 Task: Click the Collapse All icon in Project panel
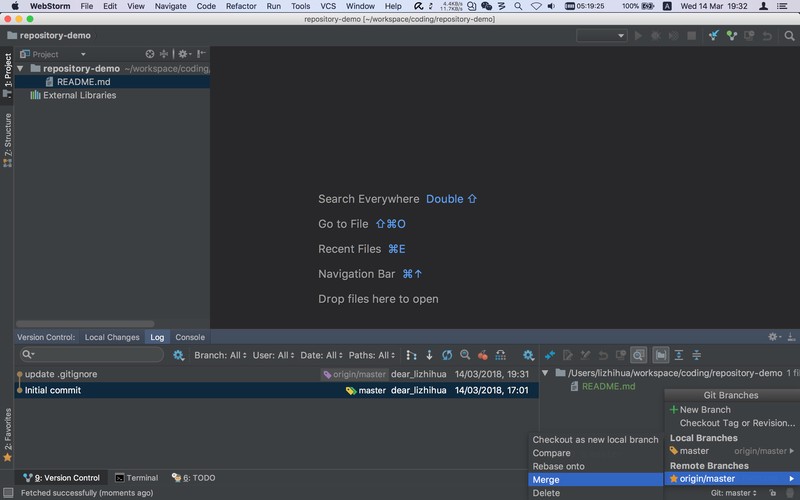click(164, 54)
